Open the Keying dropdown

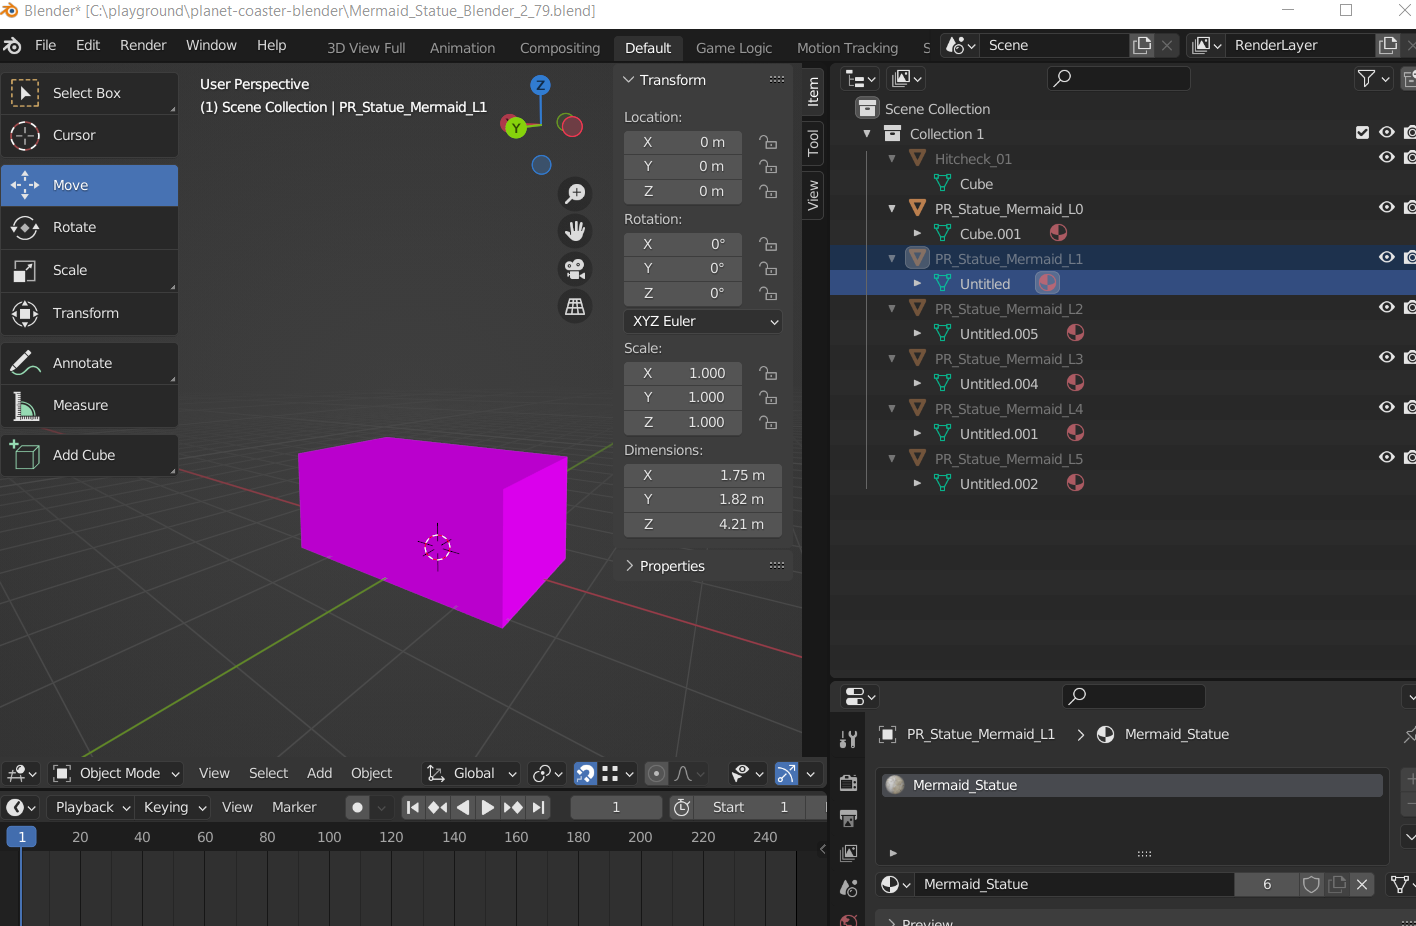(x=174, y=807)
